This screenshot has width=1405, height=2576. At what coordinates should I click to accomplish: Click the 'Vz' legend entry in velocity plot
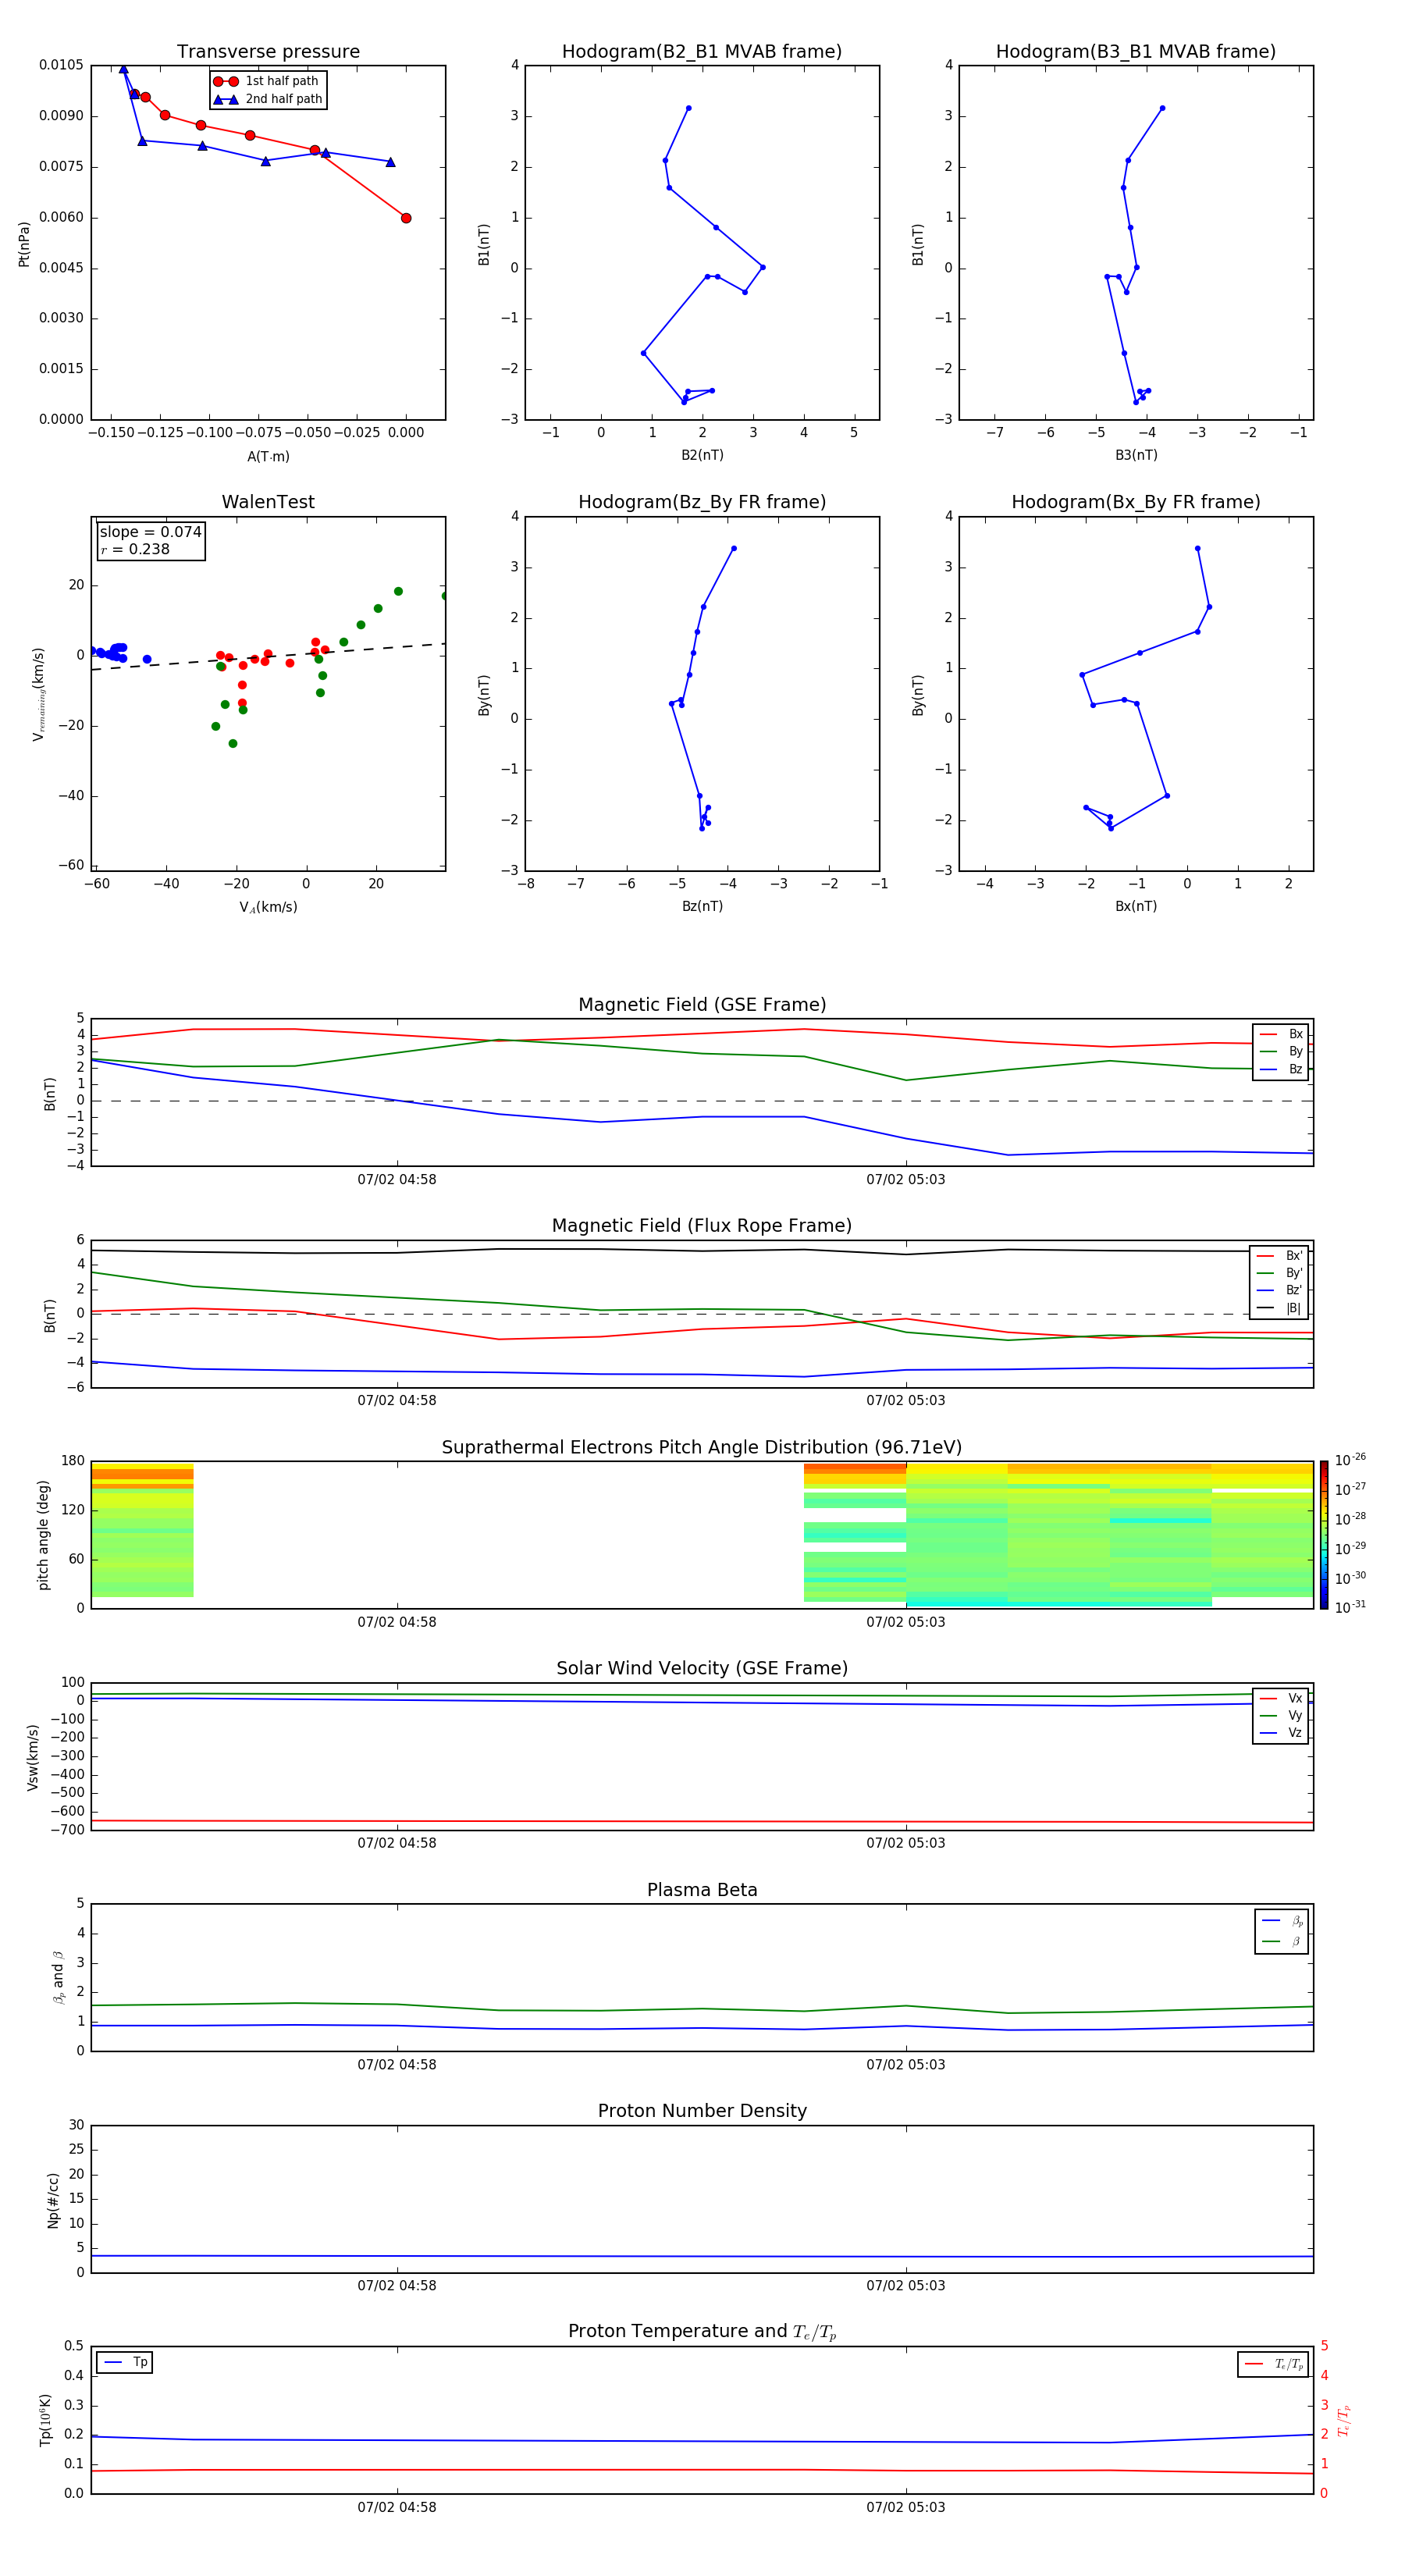[1281, 1732]
